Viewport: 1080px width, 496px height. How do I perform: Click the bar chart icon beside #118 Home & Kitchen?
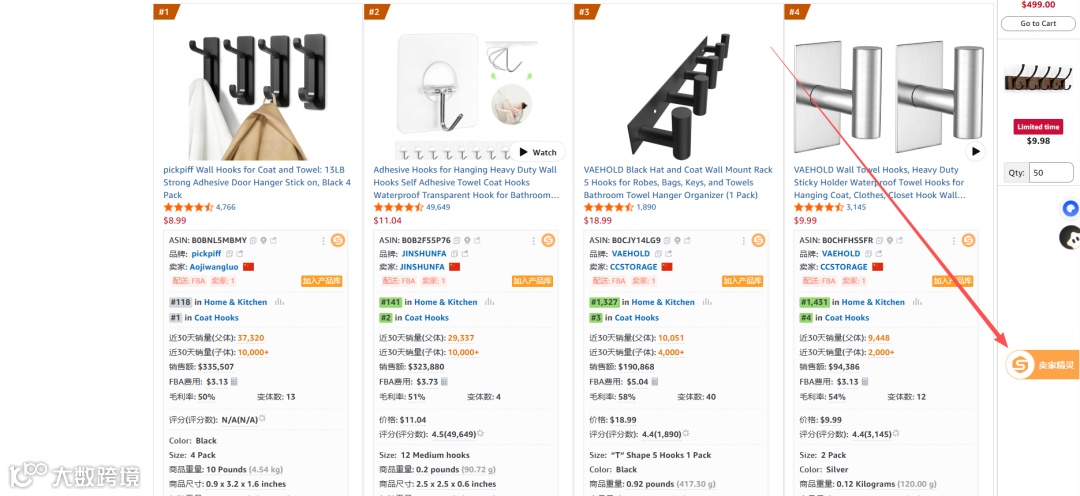tap(279, 302)
